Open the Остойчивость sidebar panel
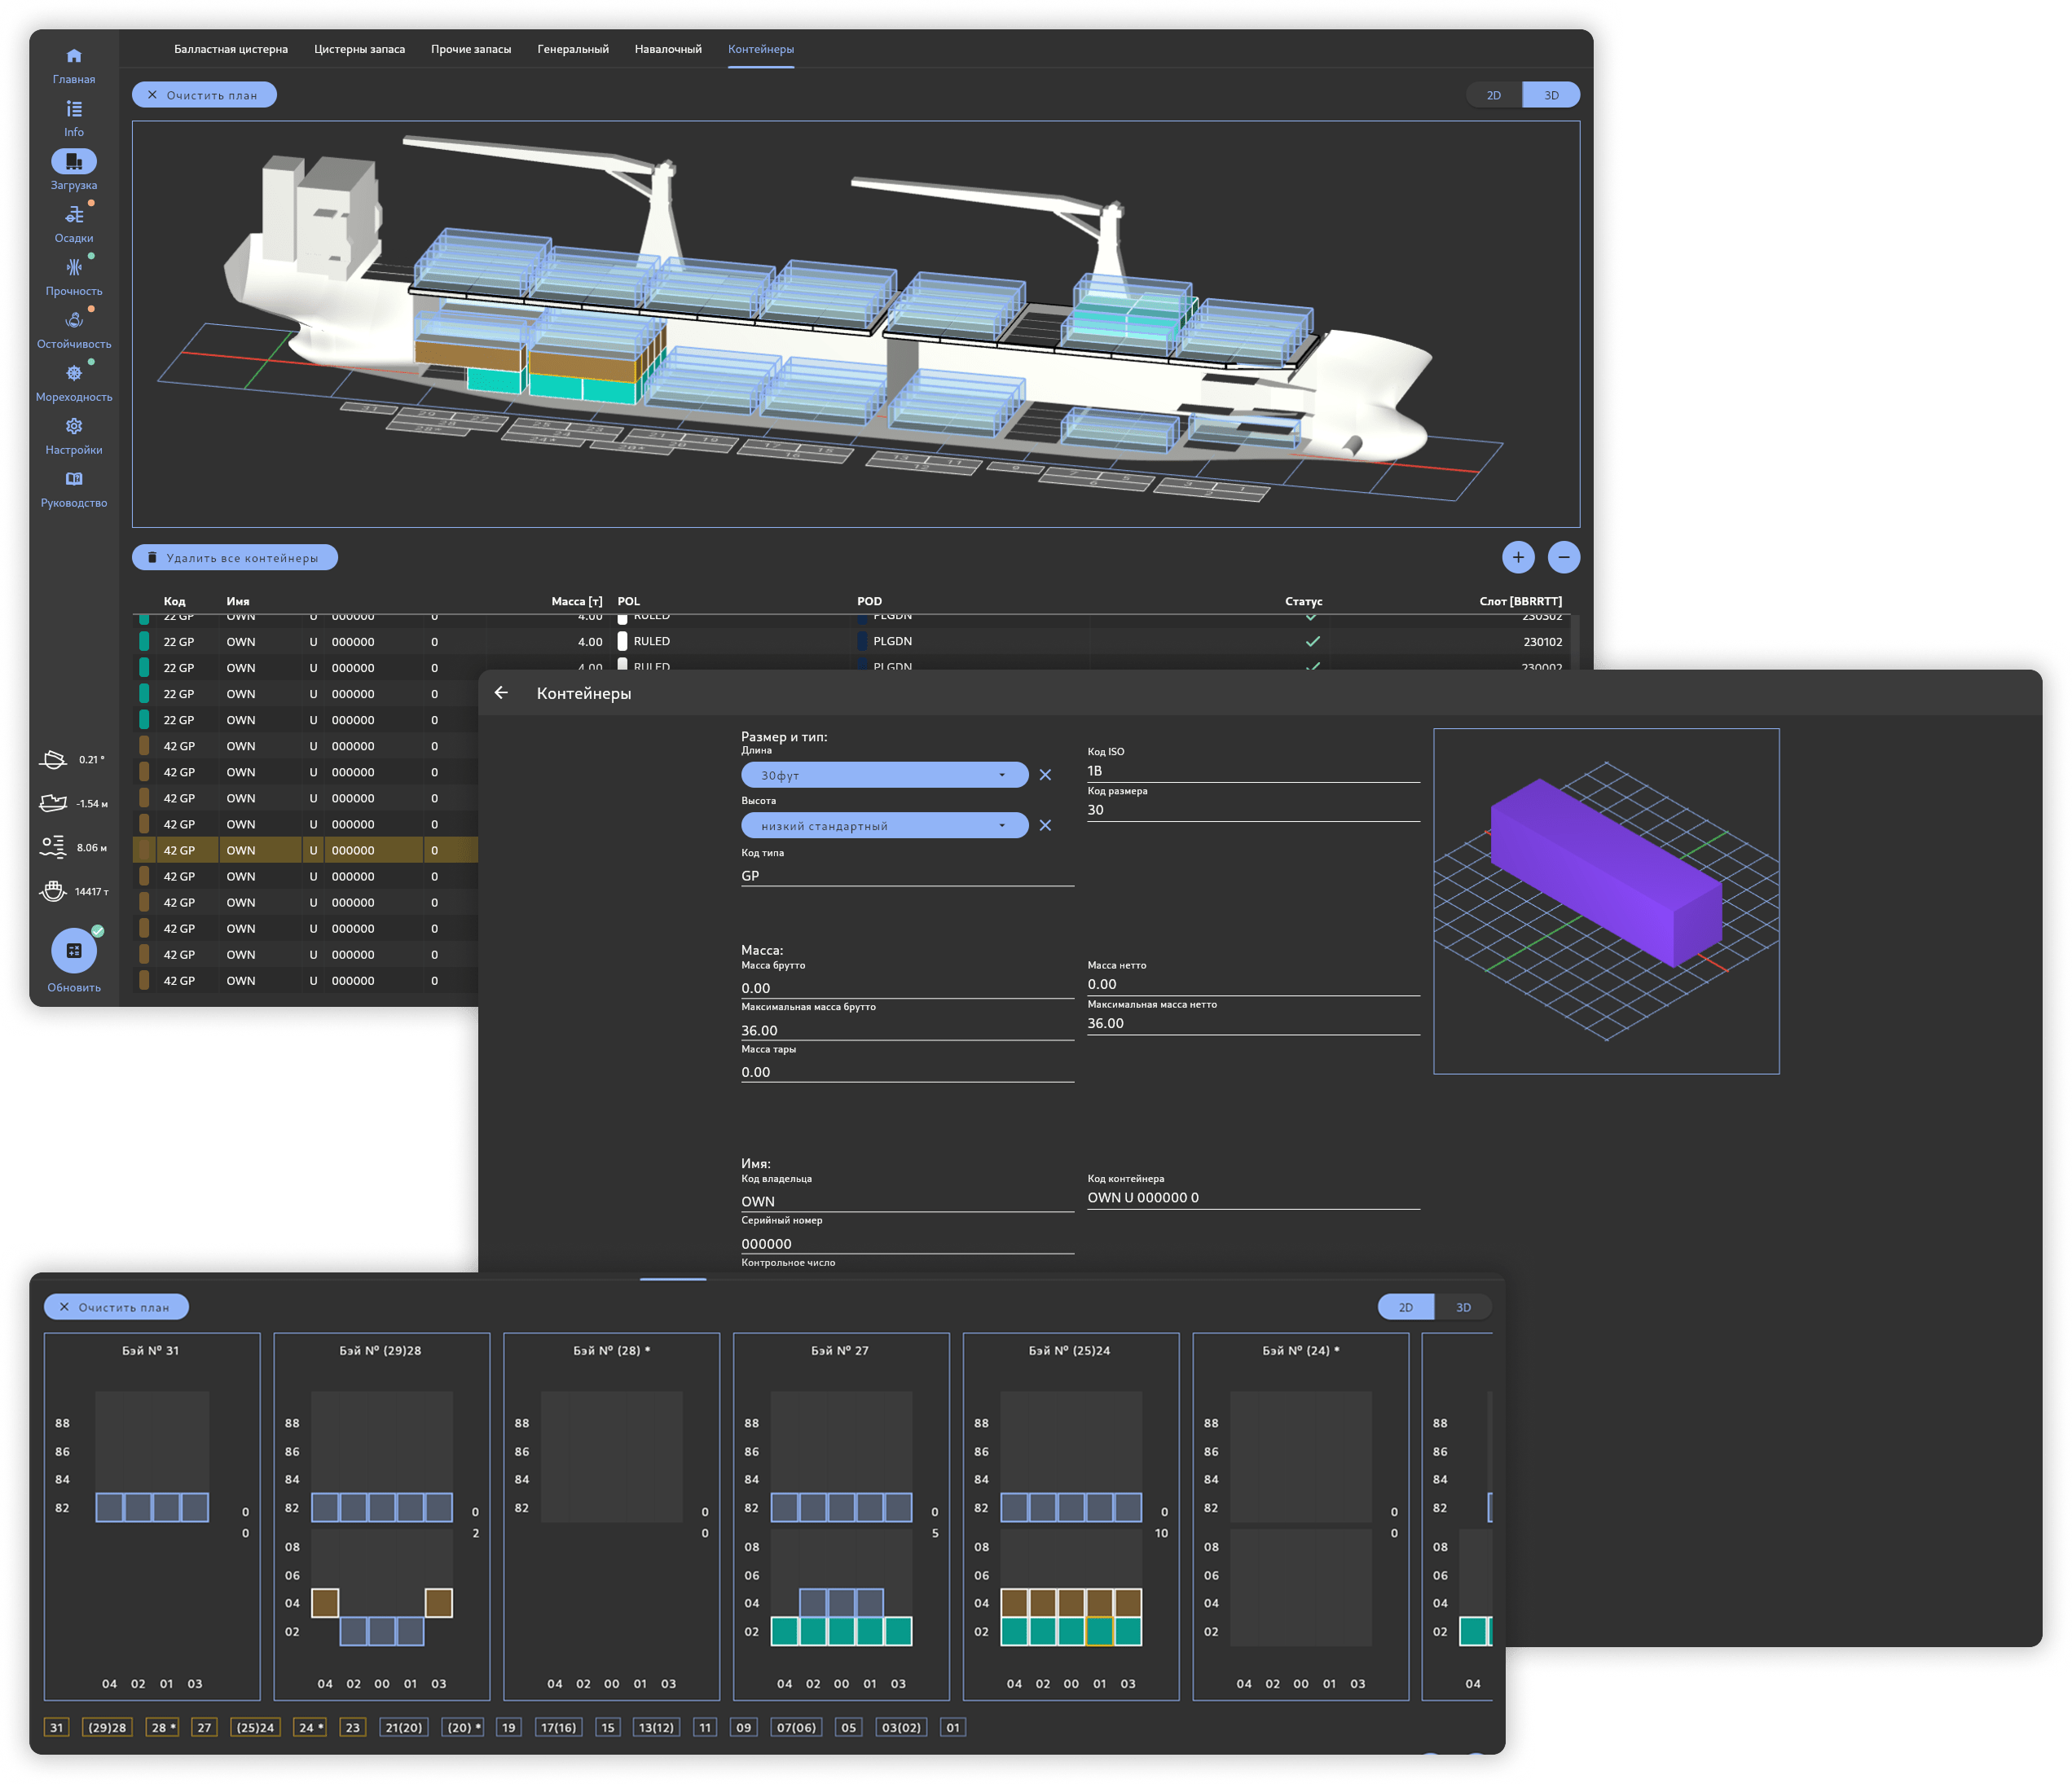This screenshot has width=2072, height=1784. click(x=74, y=320)
